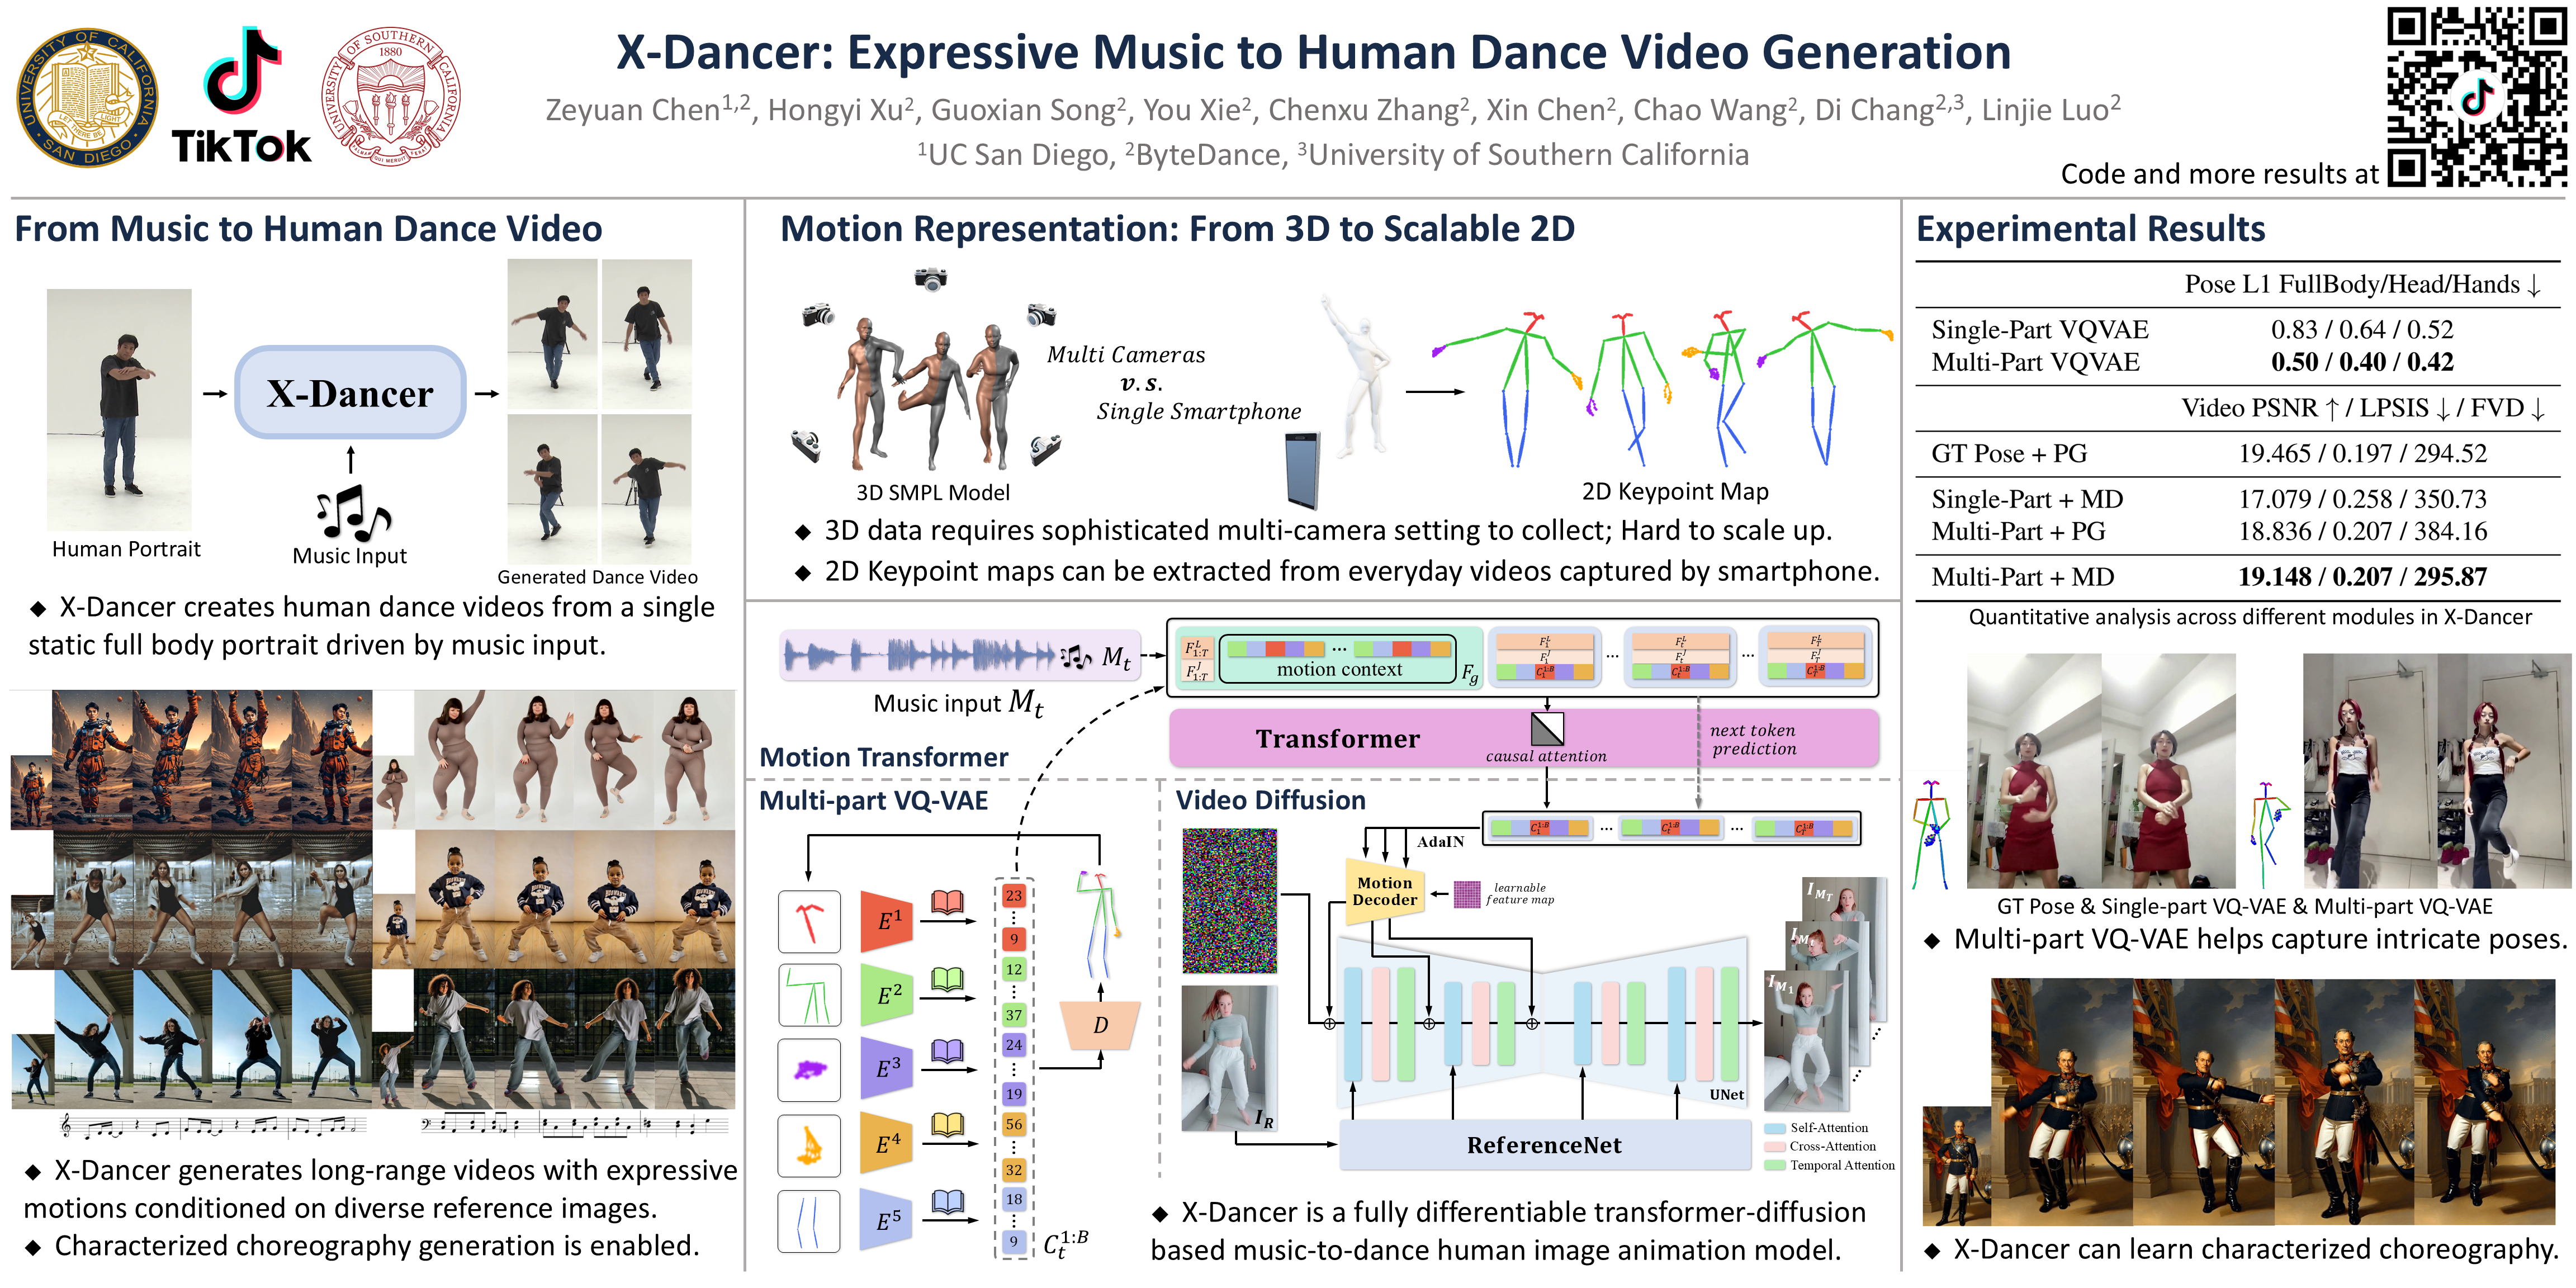Viewport: 2576px width, 1288px height.
Task: Click the orange D decoder block
Action: pos(1100,1025)
